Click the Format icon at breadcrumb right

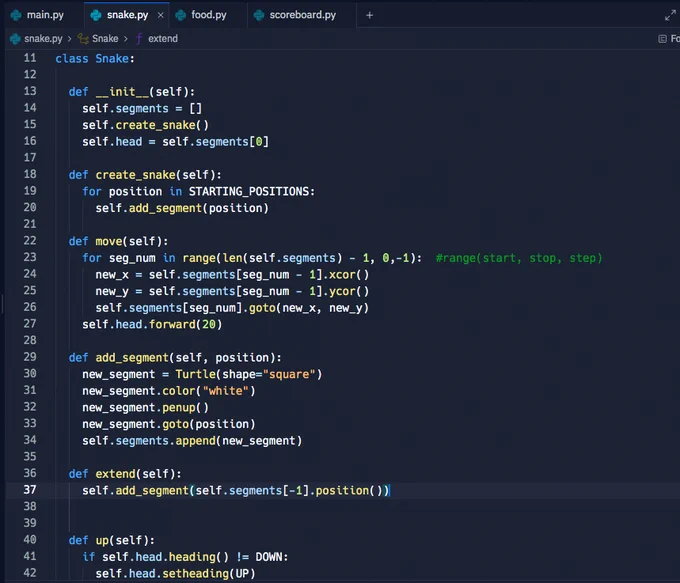click(662, 39)
